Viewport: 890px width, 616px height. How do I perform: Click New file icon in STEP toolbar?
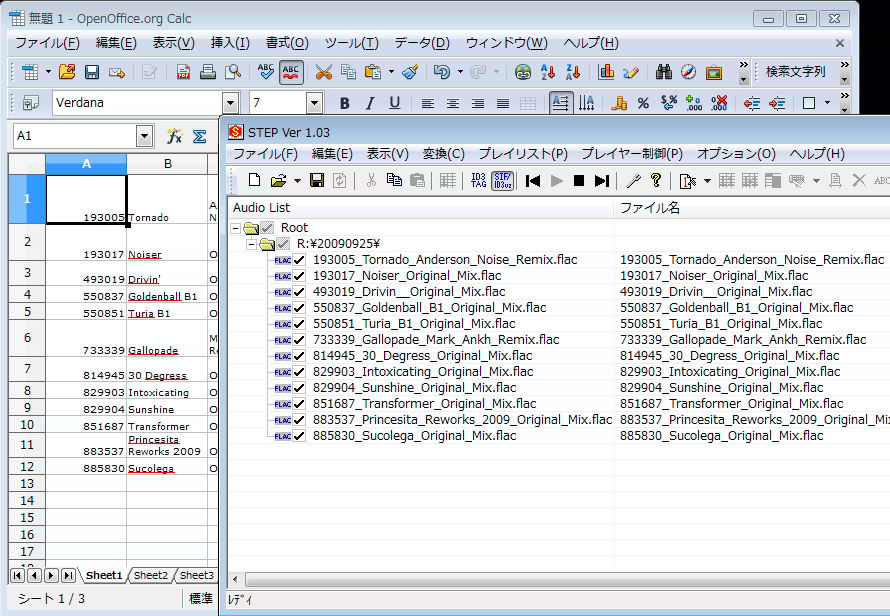coord(254,181)
